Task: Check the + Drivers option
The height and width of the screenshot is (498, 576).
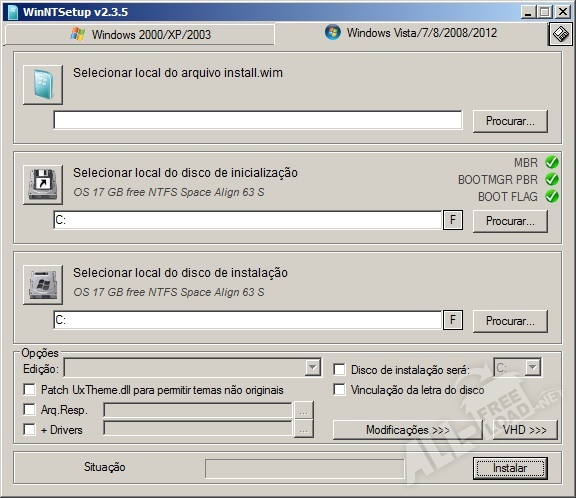Action: tap(29, 429)
